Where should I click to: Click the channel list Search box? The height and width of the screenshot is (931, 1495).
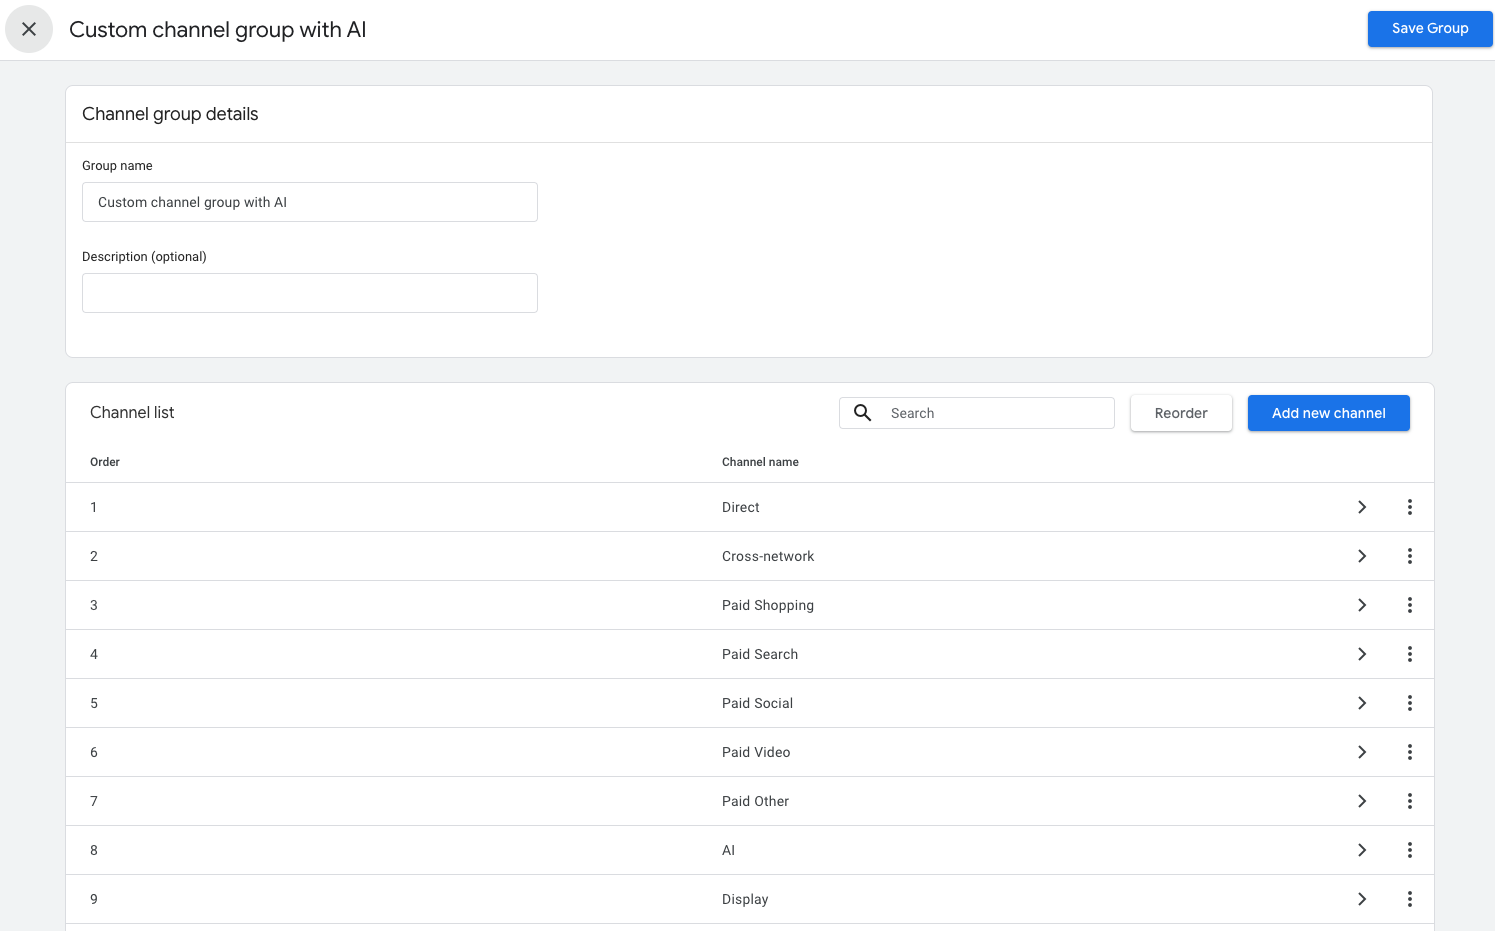click(977, 413)
